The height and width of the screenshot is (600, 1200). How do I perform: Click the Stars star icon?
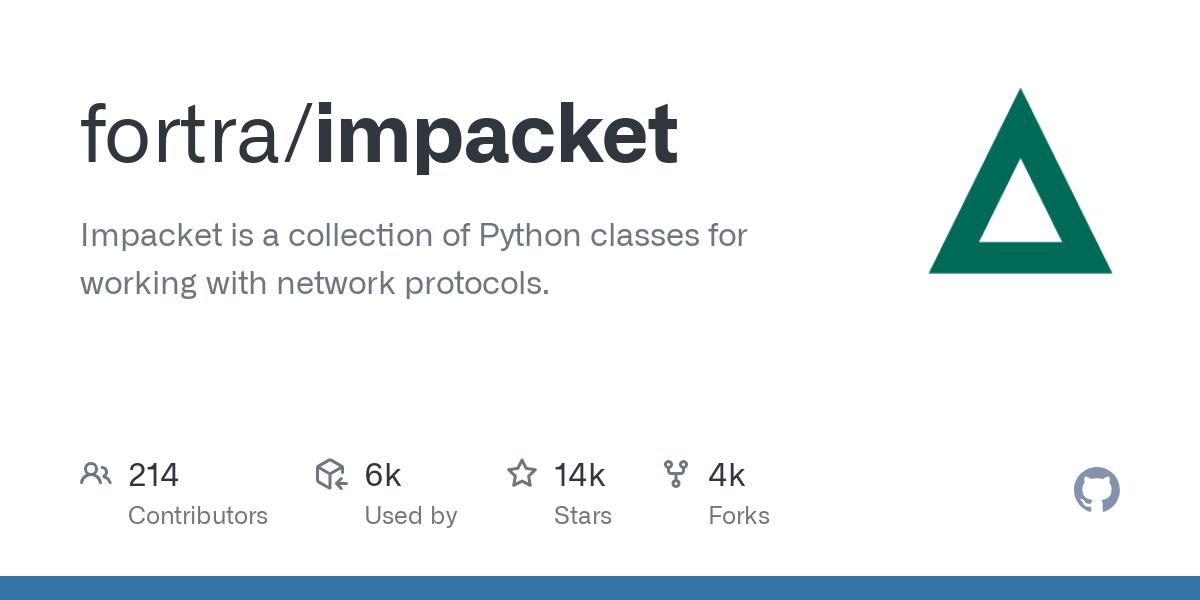[522, 474]
